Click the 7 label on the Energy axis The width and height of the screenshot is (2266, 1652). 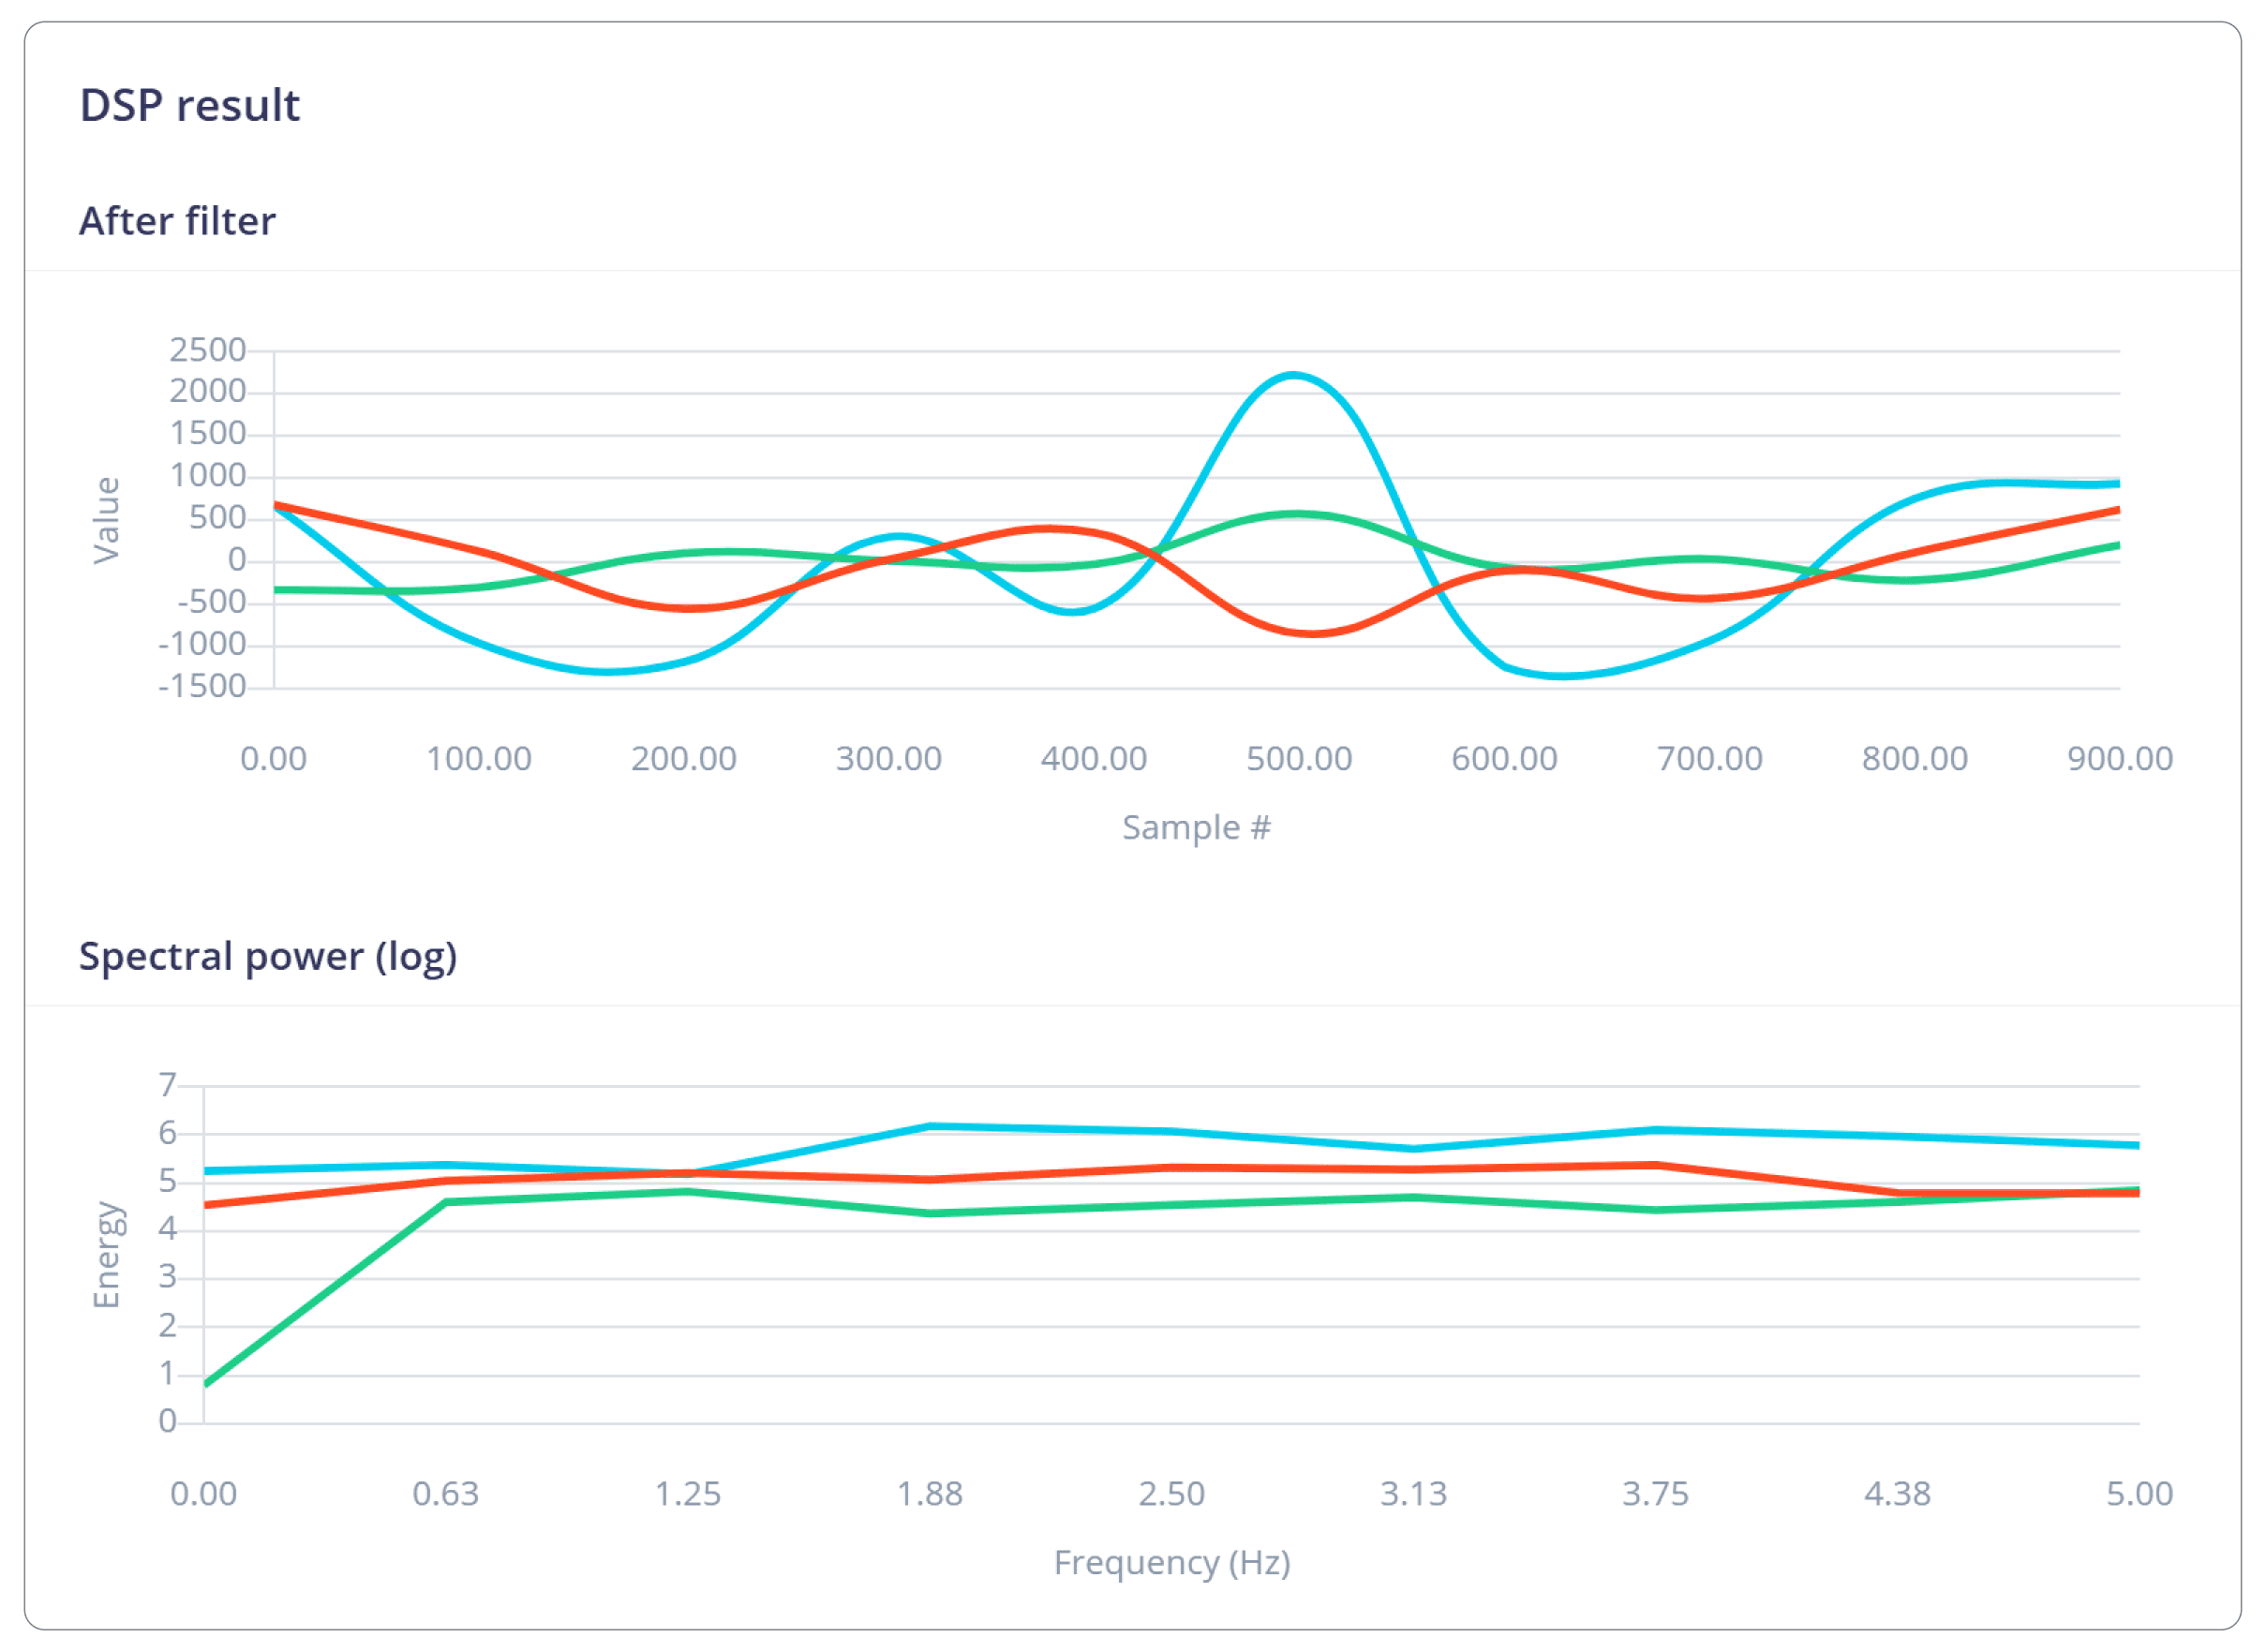(167, 1085)
